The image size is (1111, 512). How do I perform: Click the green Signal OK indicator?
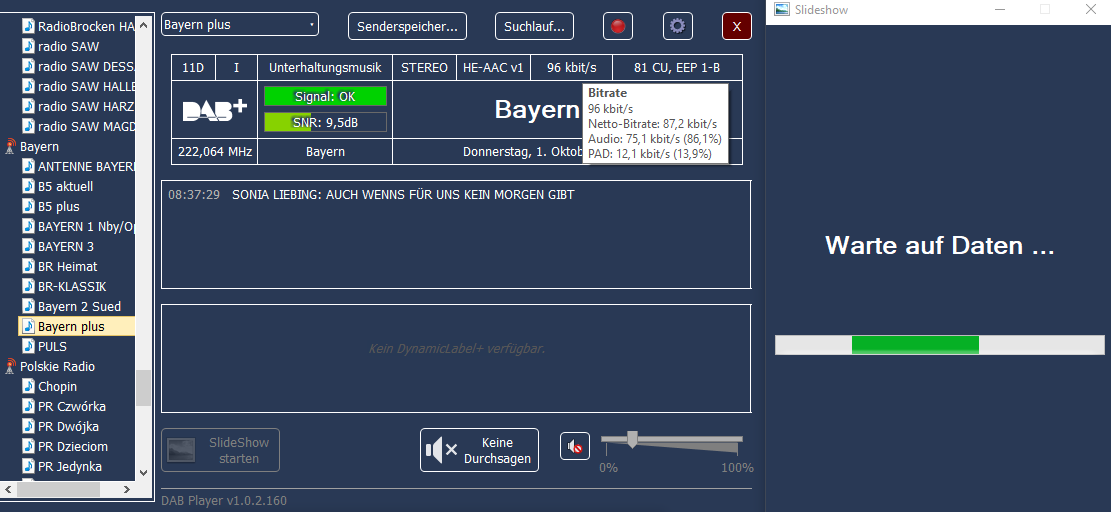coord(325,97)
